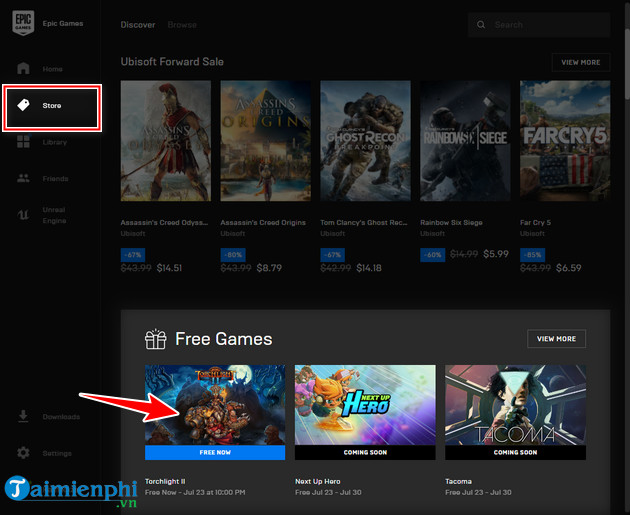Click the Free Games heading

(x=224, y=339)
